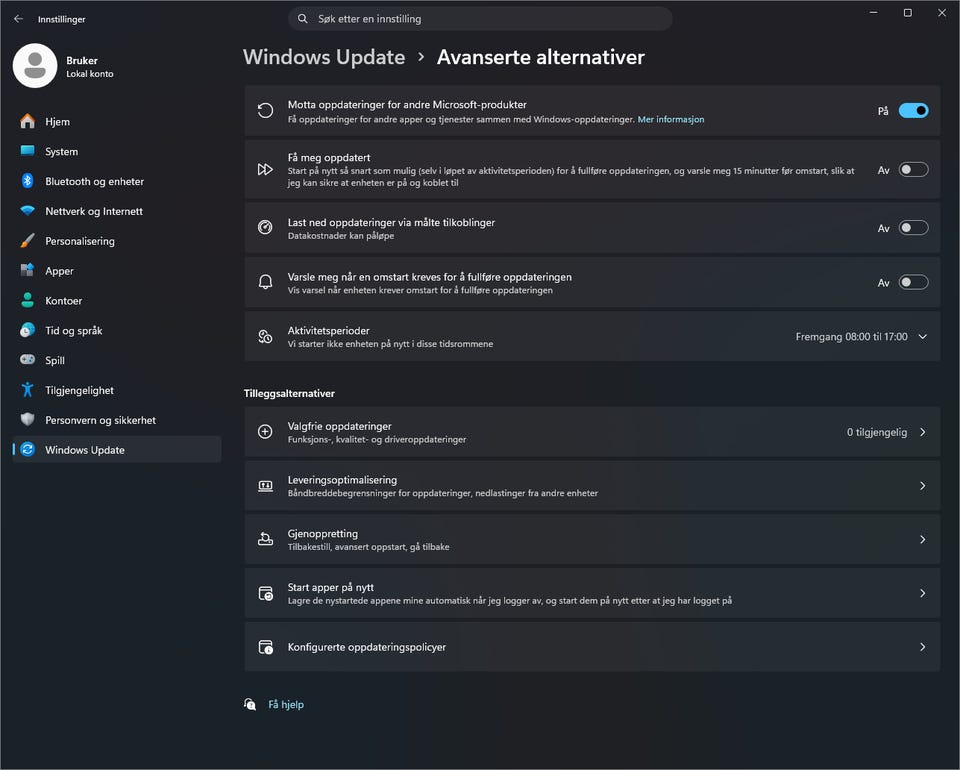The width and height of the screenshot is (960, 770).
Task: Click the Tid og språk globe icon
Action: click(x=28, y=330)
